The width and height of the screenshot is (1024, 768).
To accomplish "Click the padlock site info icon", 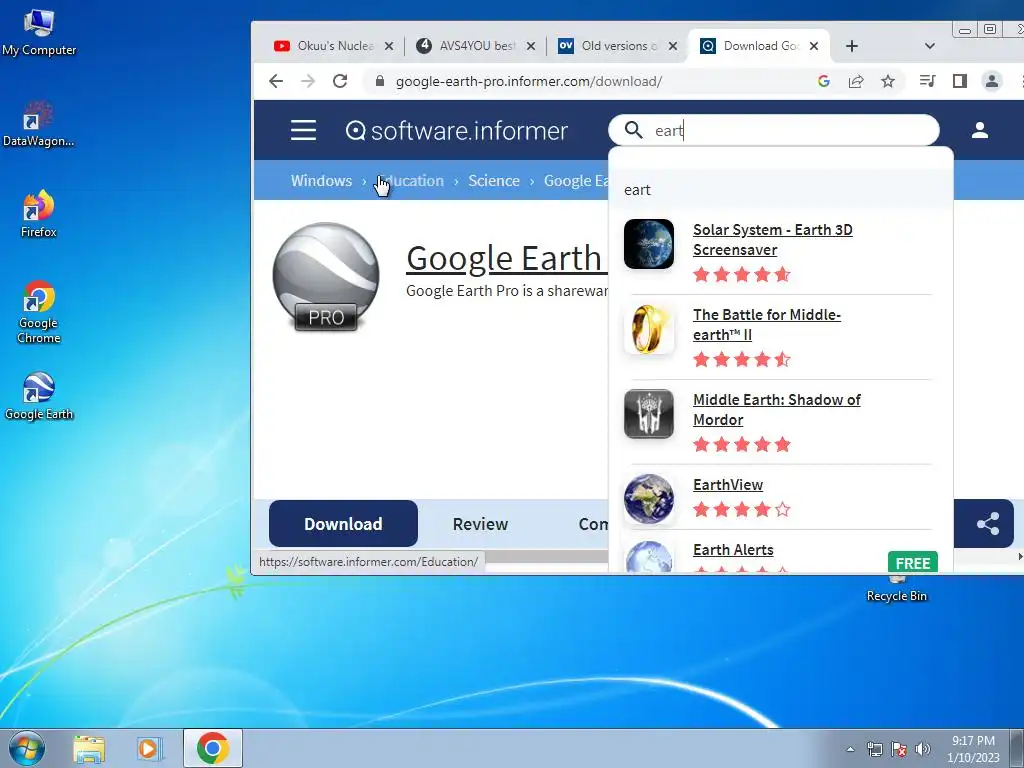I will (379, 81).
